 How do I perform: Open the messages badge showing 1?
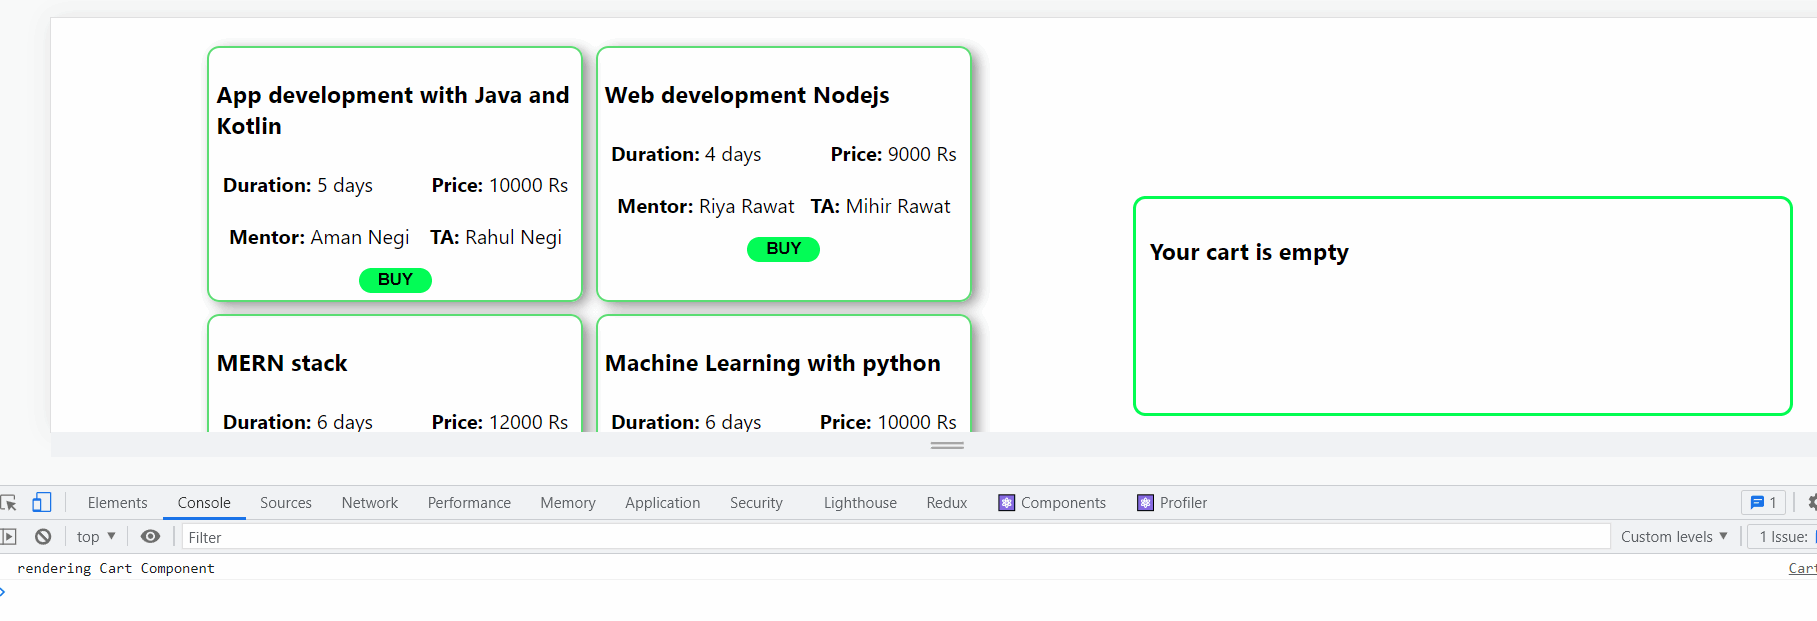pyautogui.click(x=1763, y=503)
